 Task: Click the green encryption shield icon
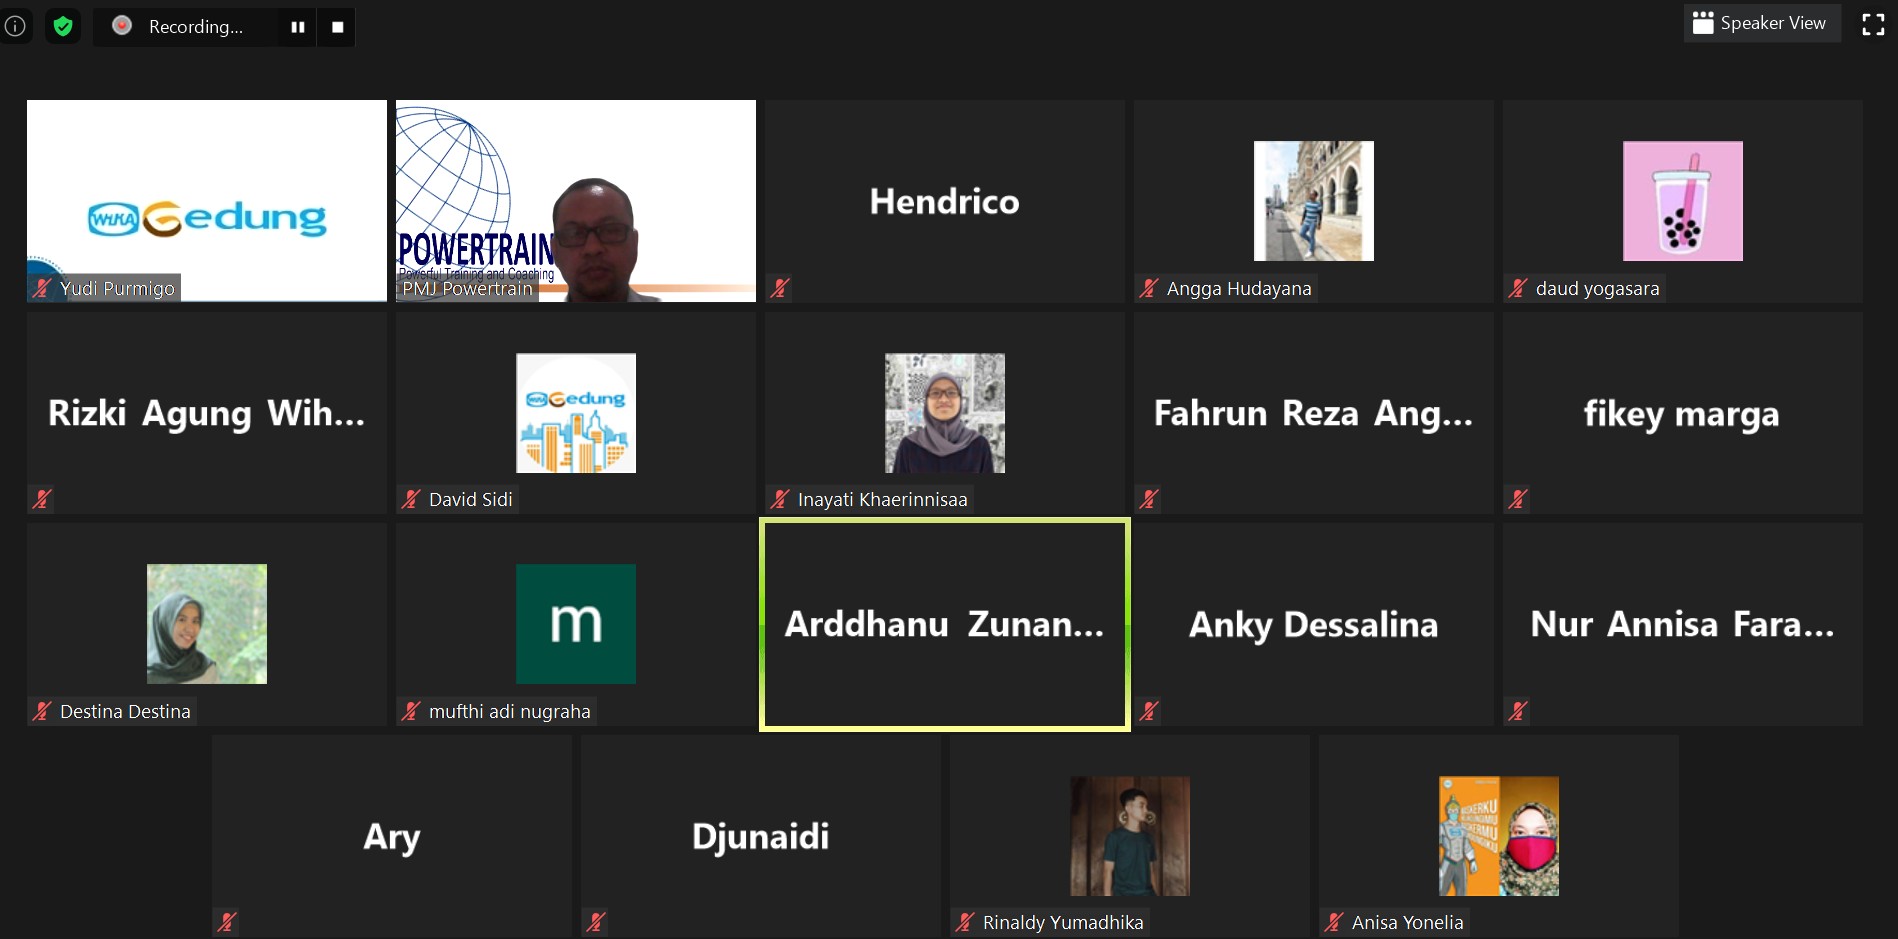pos(63,26)
